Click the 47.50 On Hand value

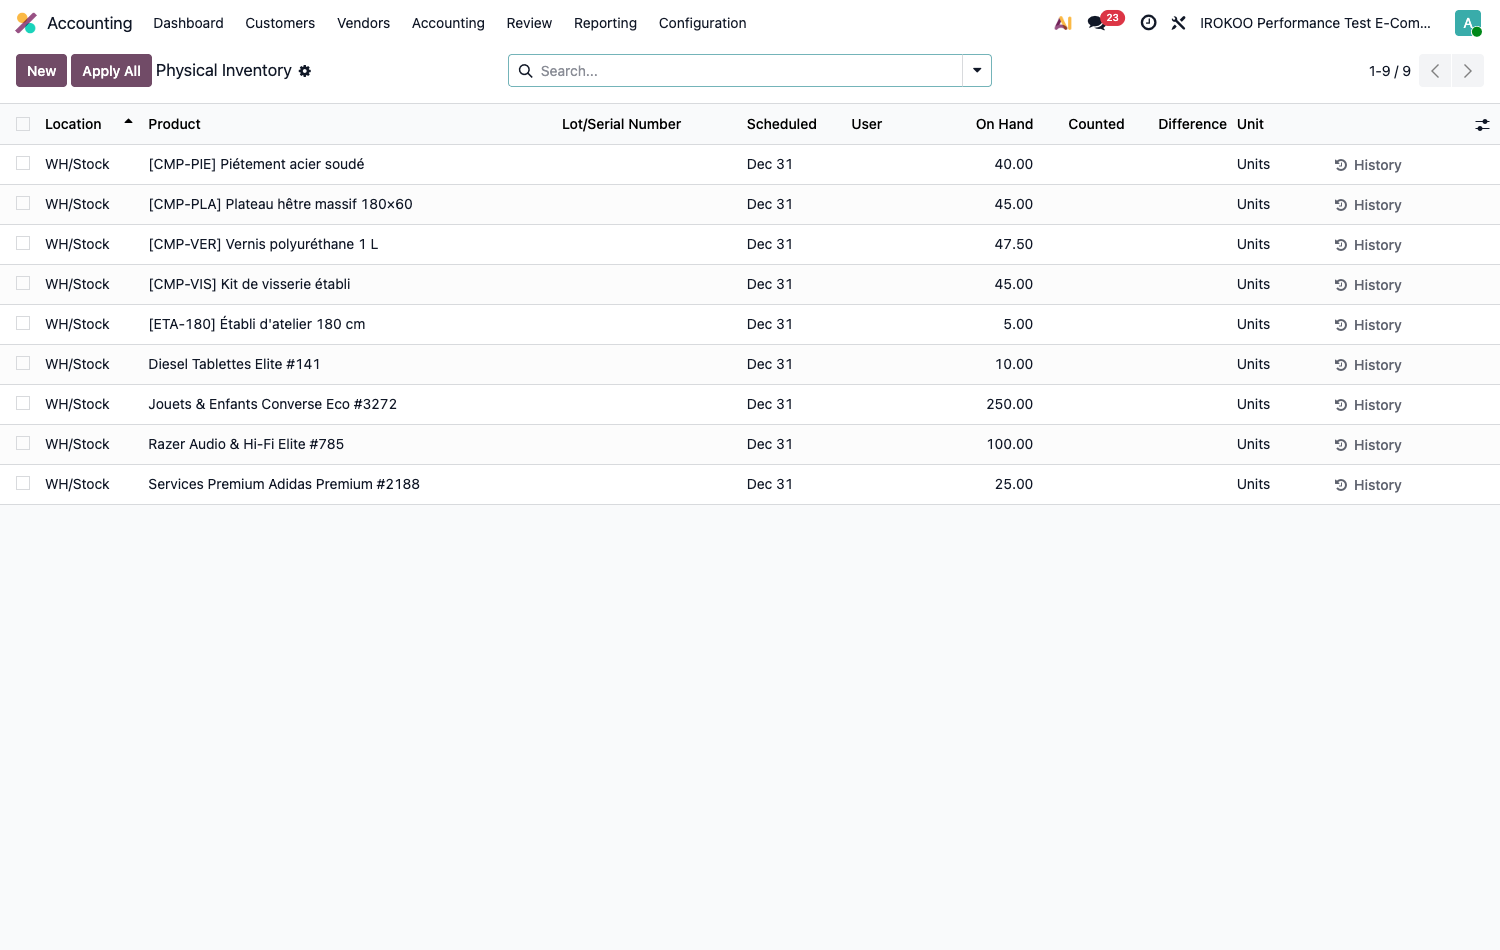(x=1014, y=244)
